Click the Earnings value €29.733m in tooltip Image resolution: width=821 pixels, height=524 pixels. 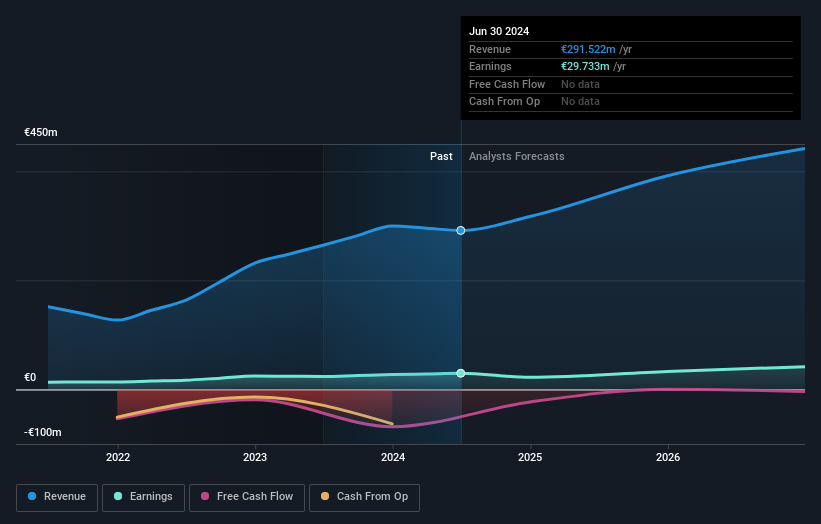click(585, 66)
